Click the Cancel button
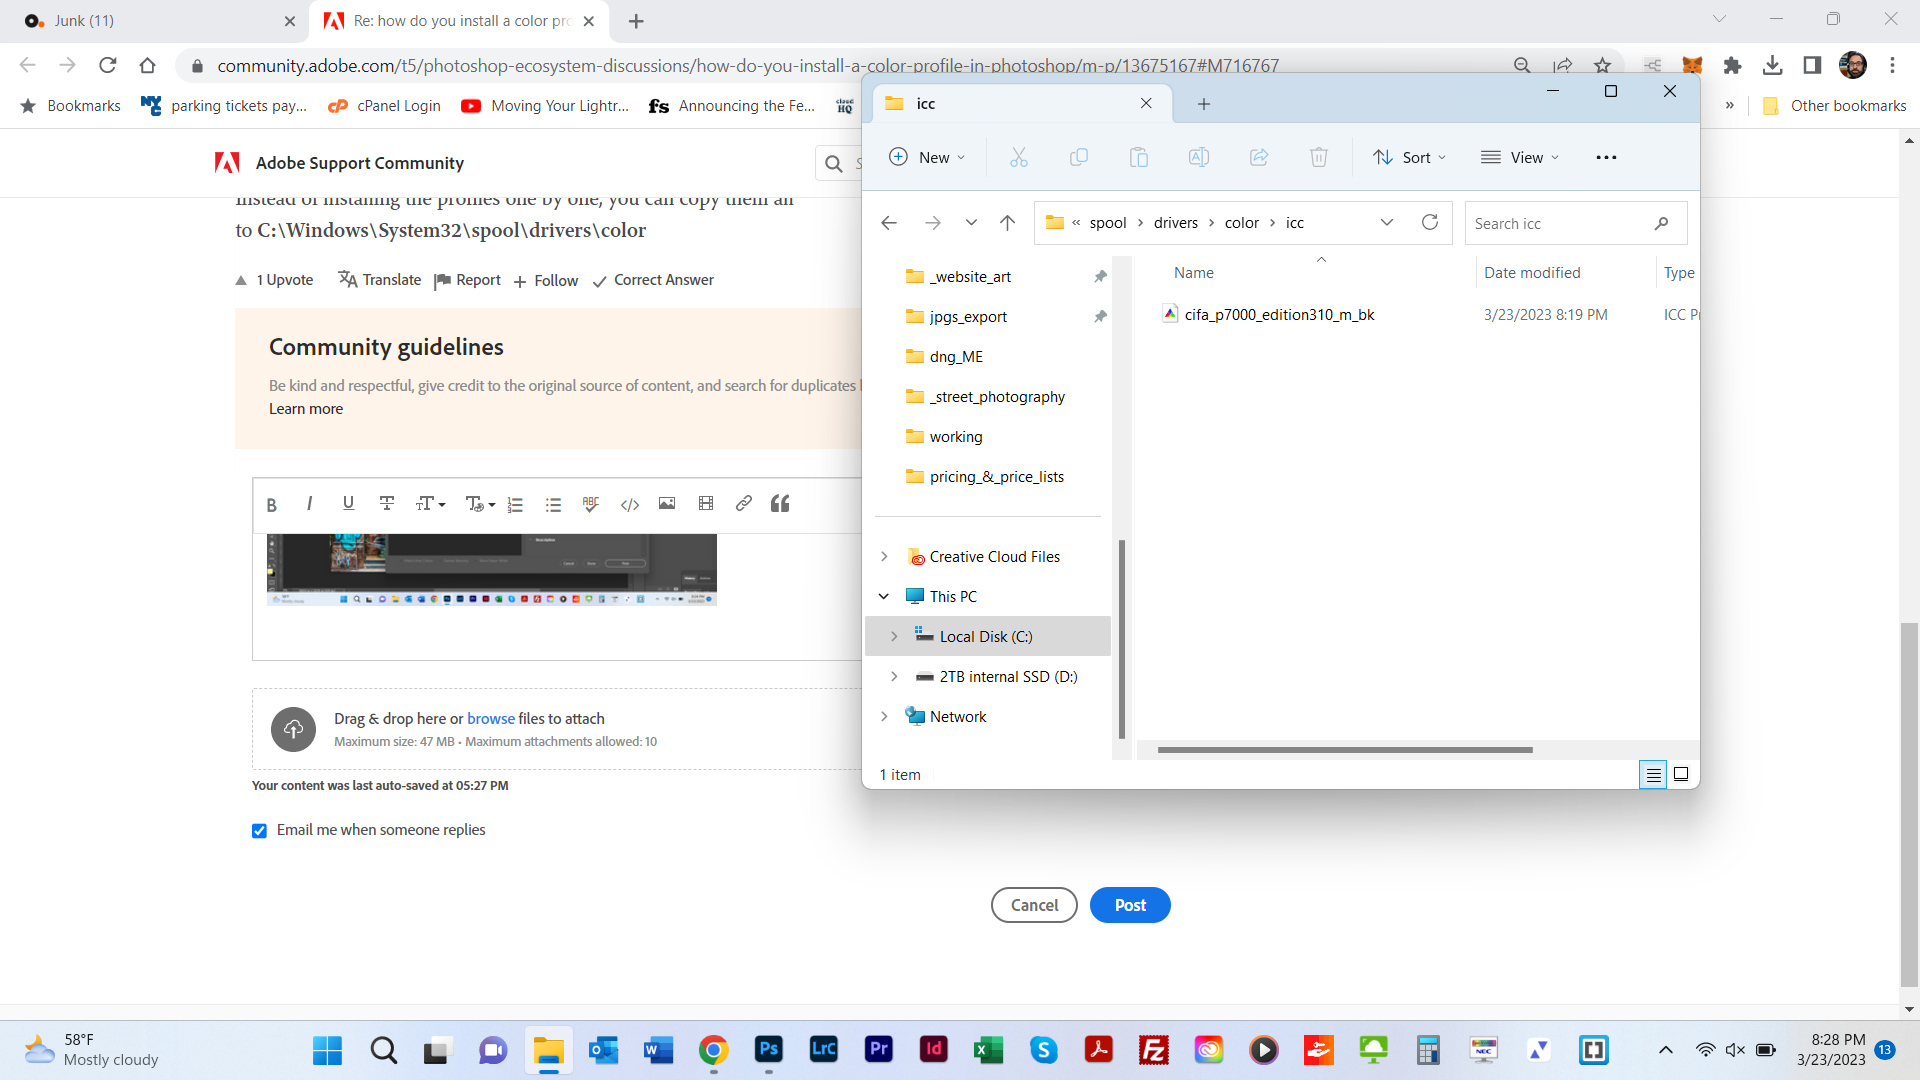1920x1080 pixels. [x=1034, y=905]
